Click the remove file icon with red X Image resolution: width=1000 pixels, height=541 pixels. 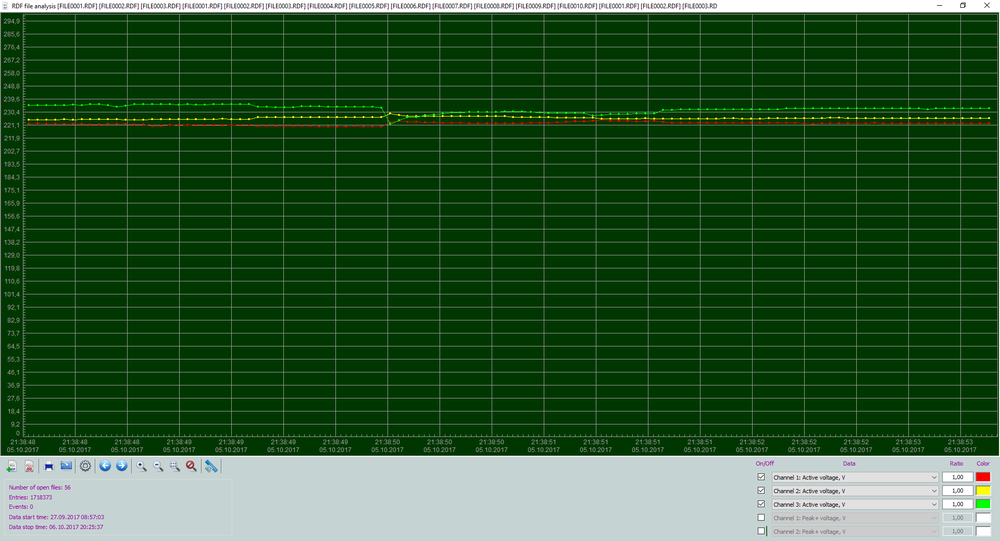click(x=29, y=466)
